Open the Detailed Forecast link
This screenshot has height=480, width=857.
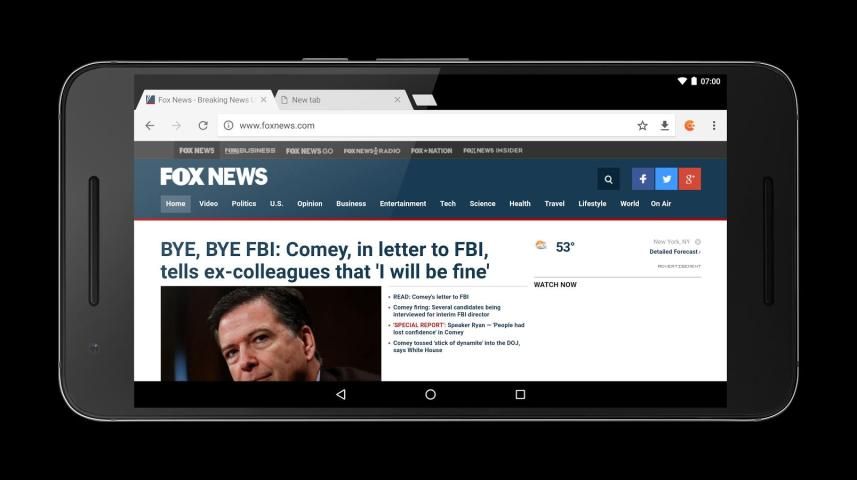tap(675, 252)
